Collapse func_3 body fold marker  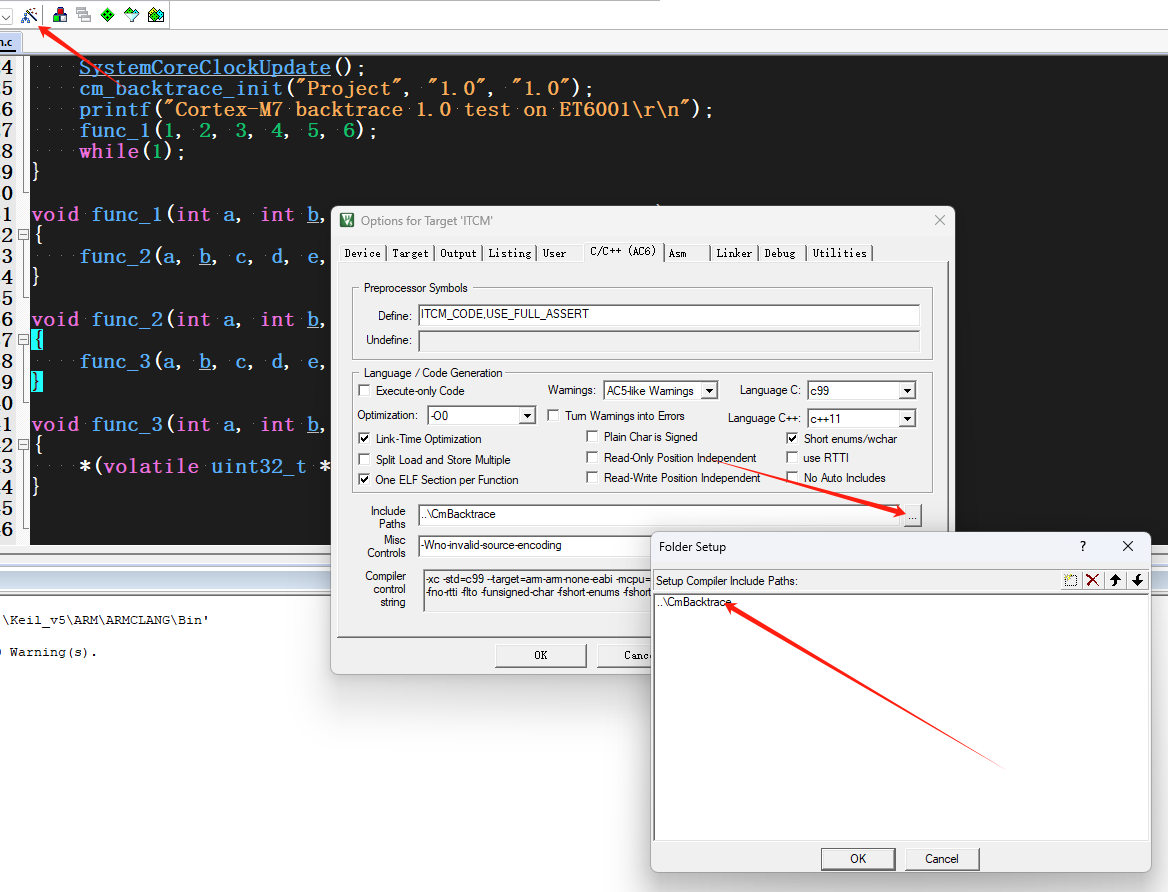click(x=23, y=445)
